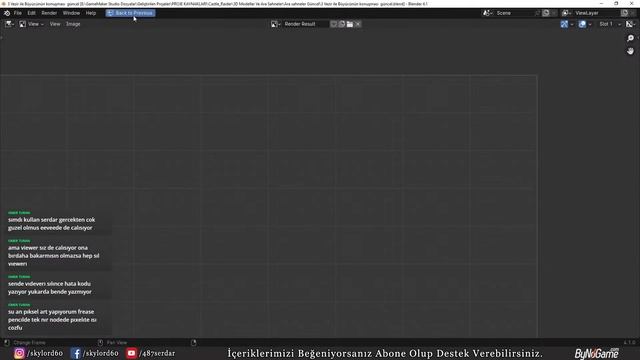The height and width of the screenshot is (360, 640).
Task: Open the editor type dropdown in the header
Action: click(x=9, y=24)
